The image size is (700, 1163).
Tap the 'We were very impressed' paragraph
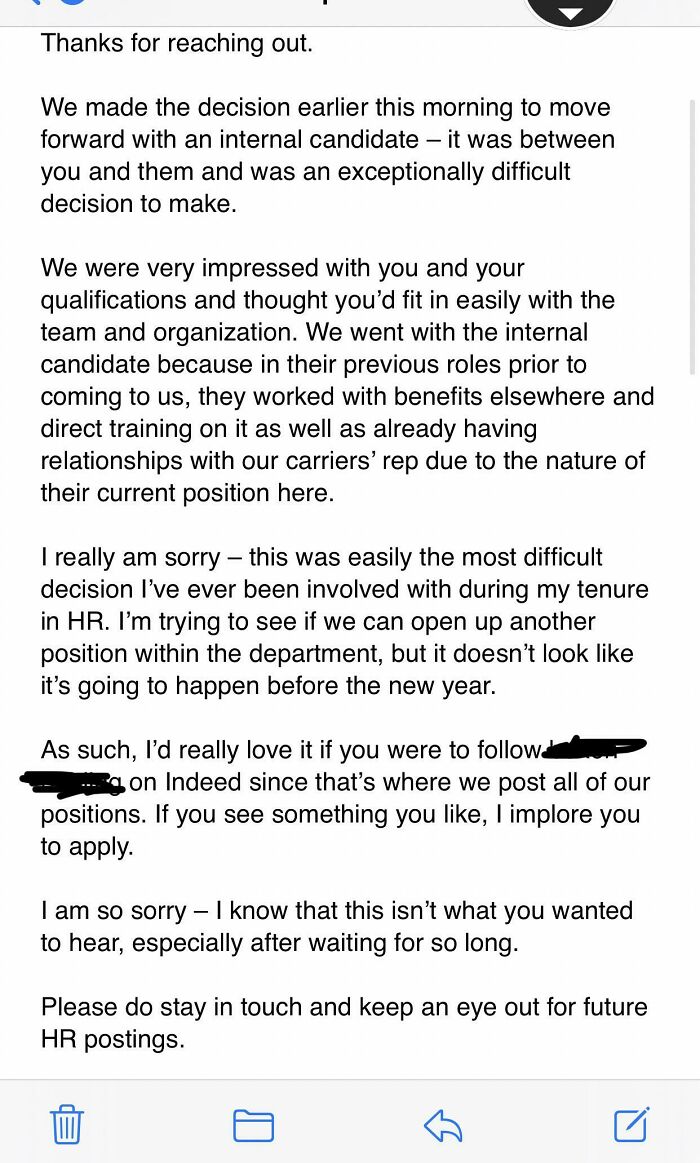[x=347, y=380]
